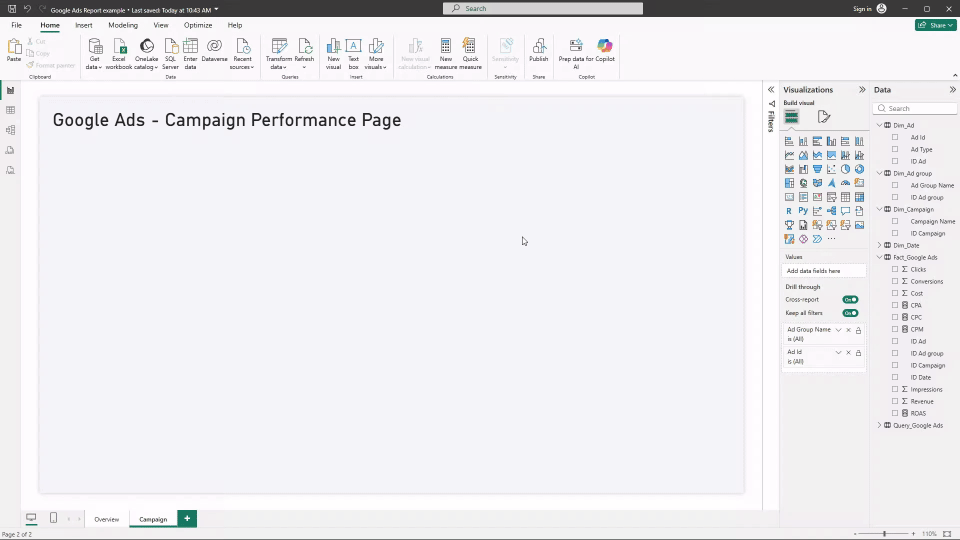Viewport: 960px width, 540px height.
Task: Create a New measure
Action: (x=446, y=54)
